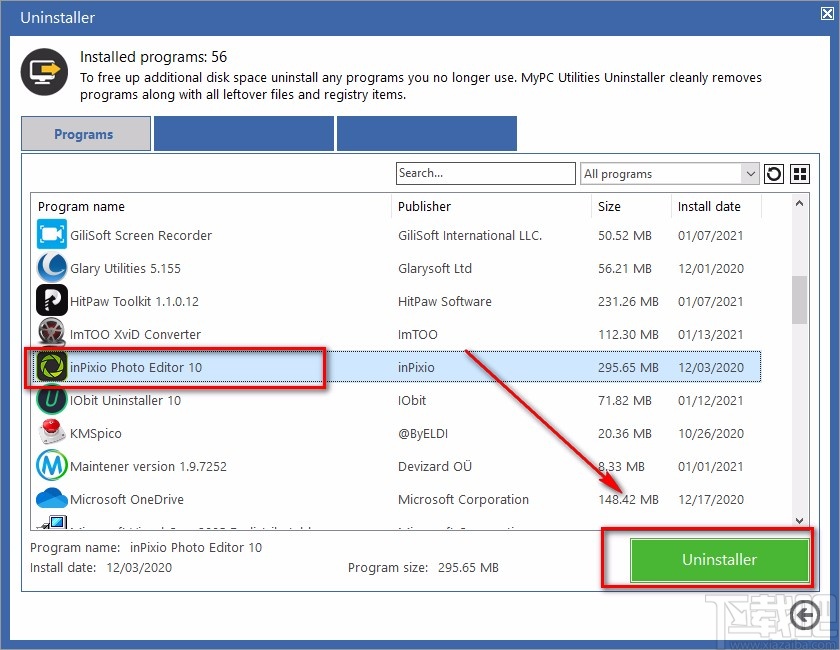
Task: Click the KMSpico red button icon
Action: click(52, 432)
